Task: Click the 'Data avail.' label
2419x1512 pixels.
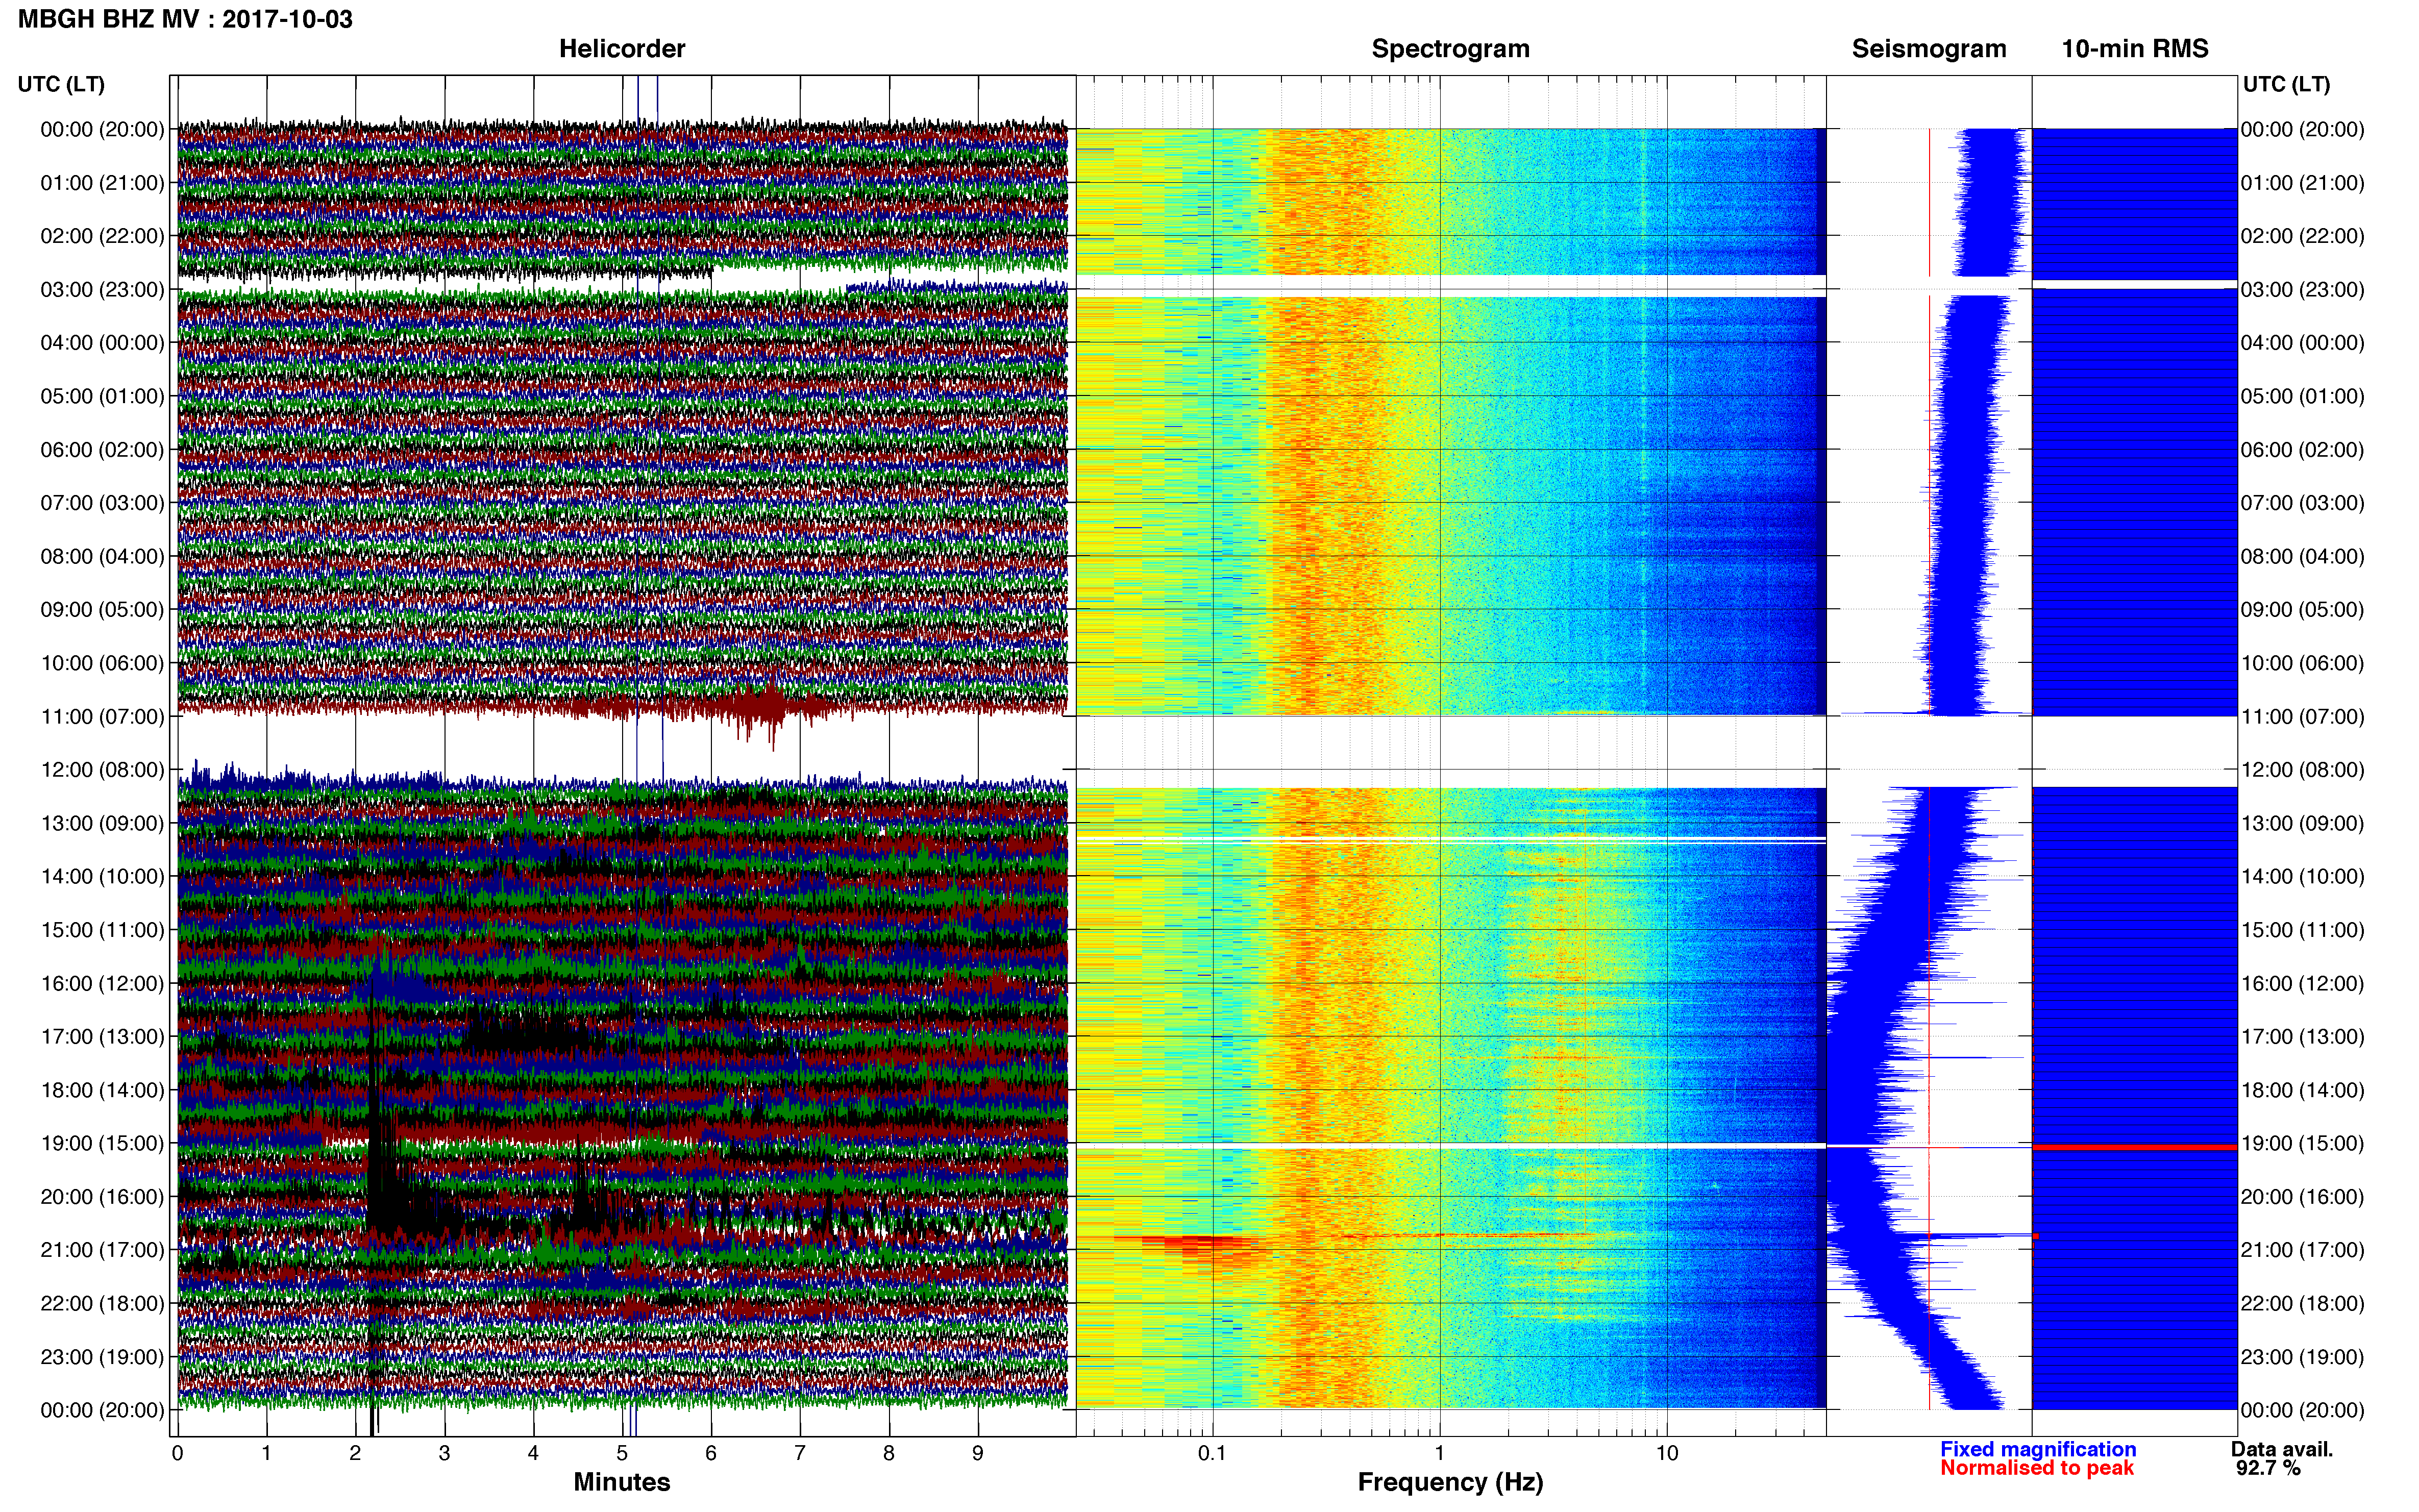Action: tap(2282, 1450)
